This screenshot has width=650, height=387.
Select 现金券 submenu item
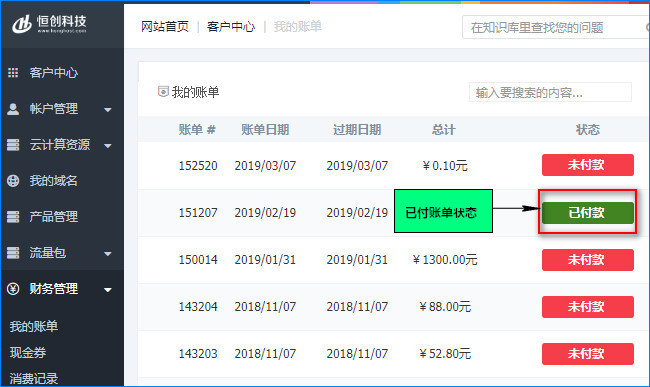click(x=28, y=353)
